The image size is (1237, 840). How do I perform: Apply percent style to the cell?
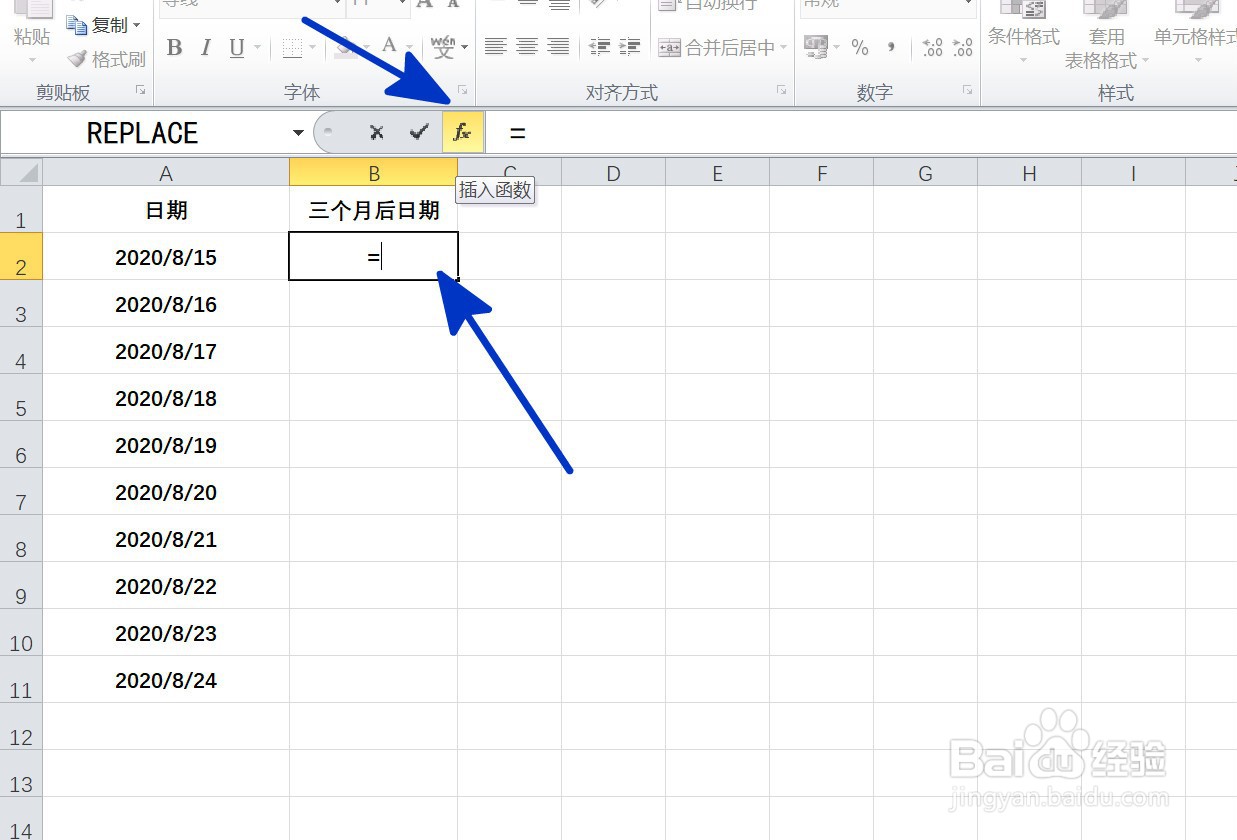(x=860, y=47)
